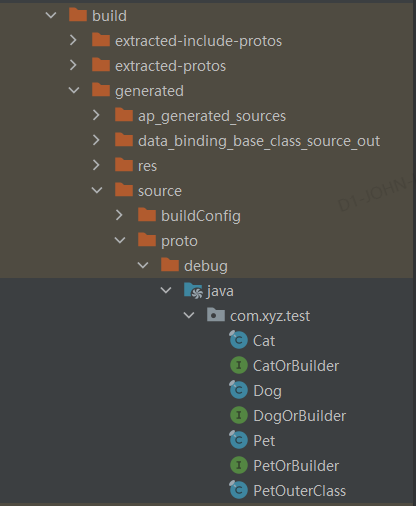Image resolution: width=416 pixels, height=506 pixels.
Task: Collapse the build folder
Action: [51, 15]
